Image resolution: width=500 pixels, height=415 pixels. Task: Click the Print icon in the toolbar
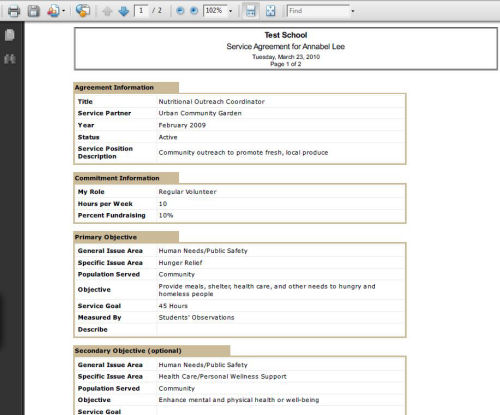point(14,11)
